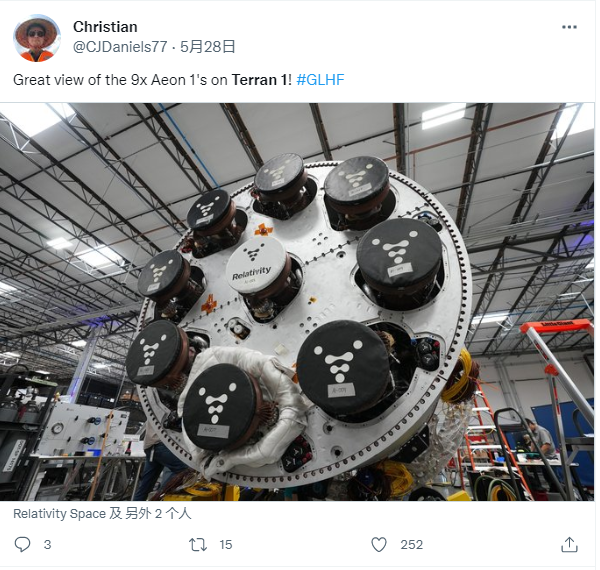The image size is (600, 570).
Task: Follow the #GLHF hashtag link
Action: click(x=320, y=80)
